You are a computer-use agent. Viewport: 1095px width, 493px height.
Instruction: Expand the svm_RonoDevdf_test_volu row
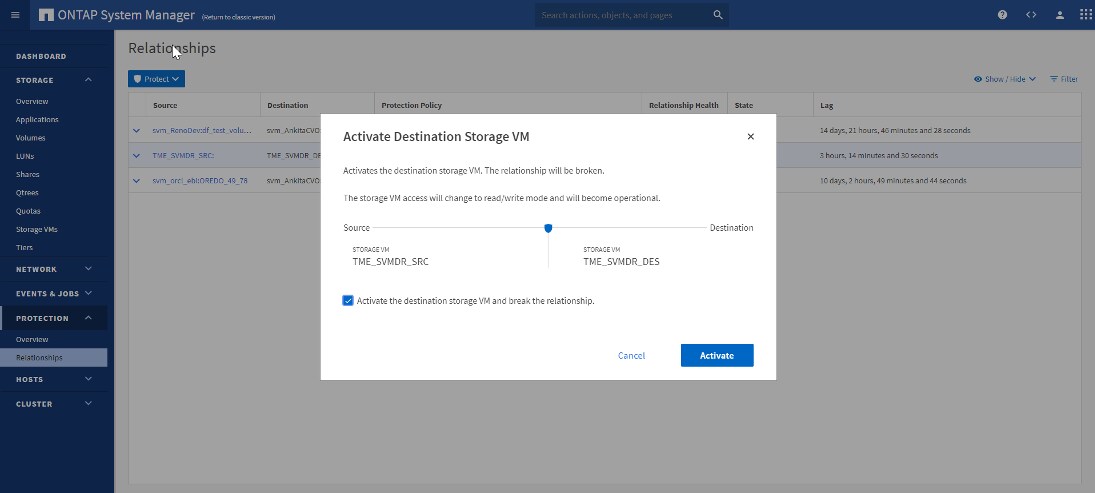pos(137,130)
